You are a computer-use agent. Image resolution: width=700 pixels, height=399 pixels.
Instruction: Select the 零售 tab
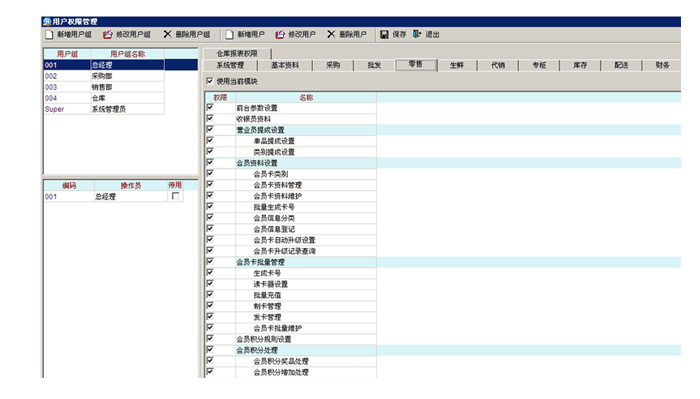pos(416,64)
